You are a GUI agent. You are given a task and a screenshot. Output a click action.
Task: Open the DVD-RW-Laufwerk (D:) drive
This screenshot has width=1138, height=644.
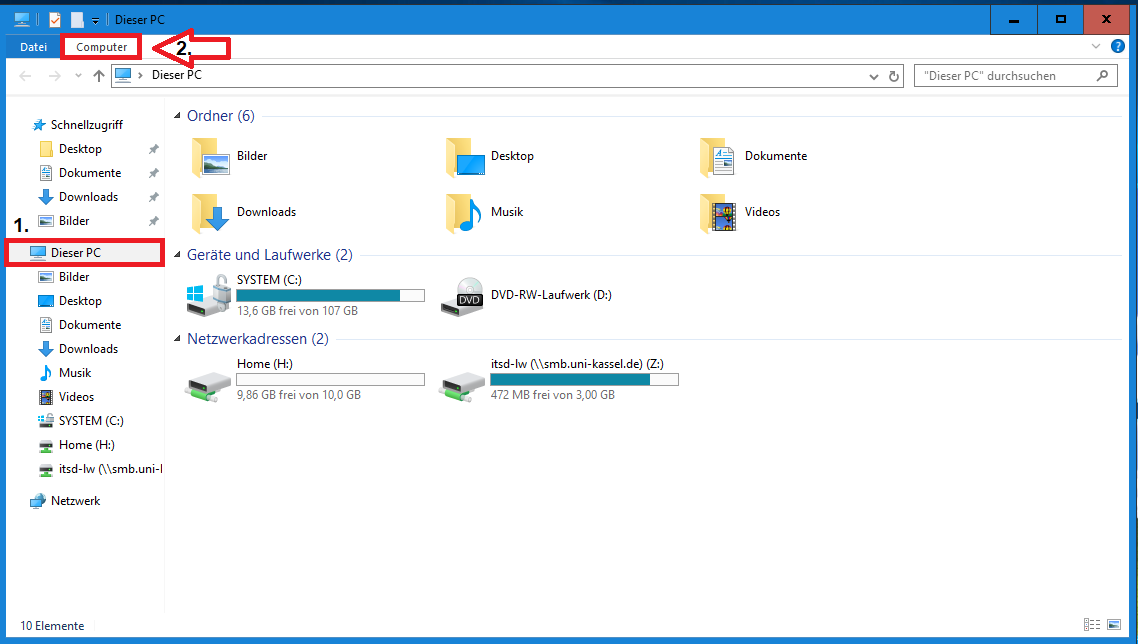click(462, 295)
